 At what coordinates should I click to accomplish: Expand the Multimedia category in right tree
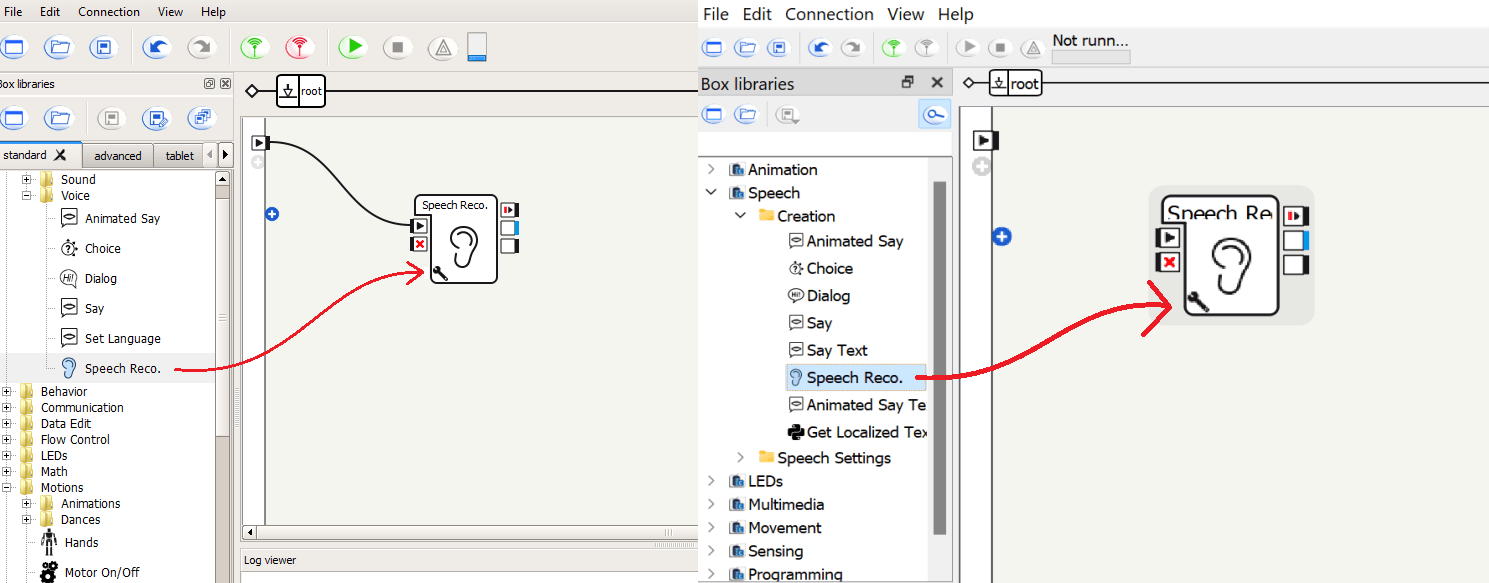(711, 505)
